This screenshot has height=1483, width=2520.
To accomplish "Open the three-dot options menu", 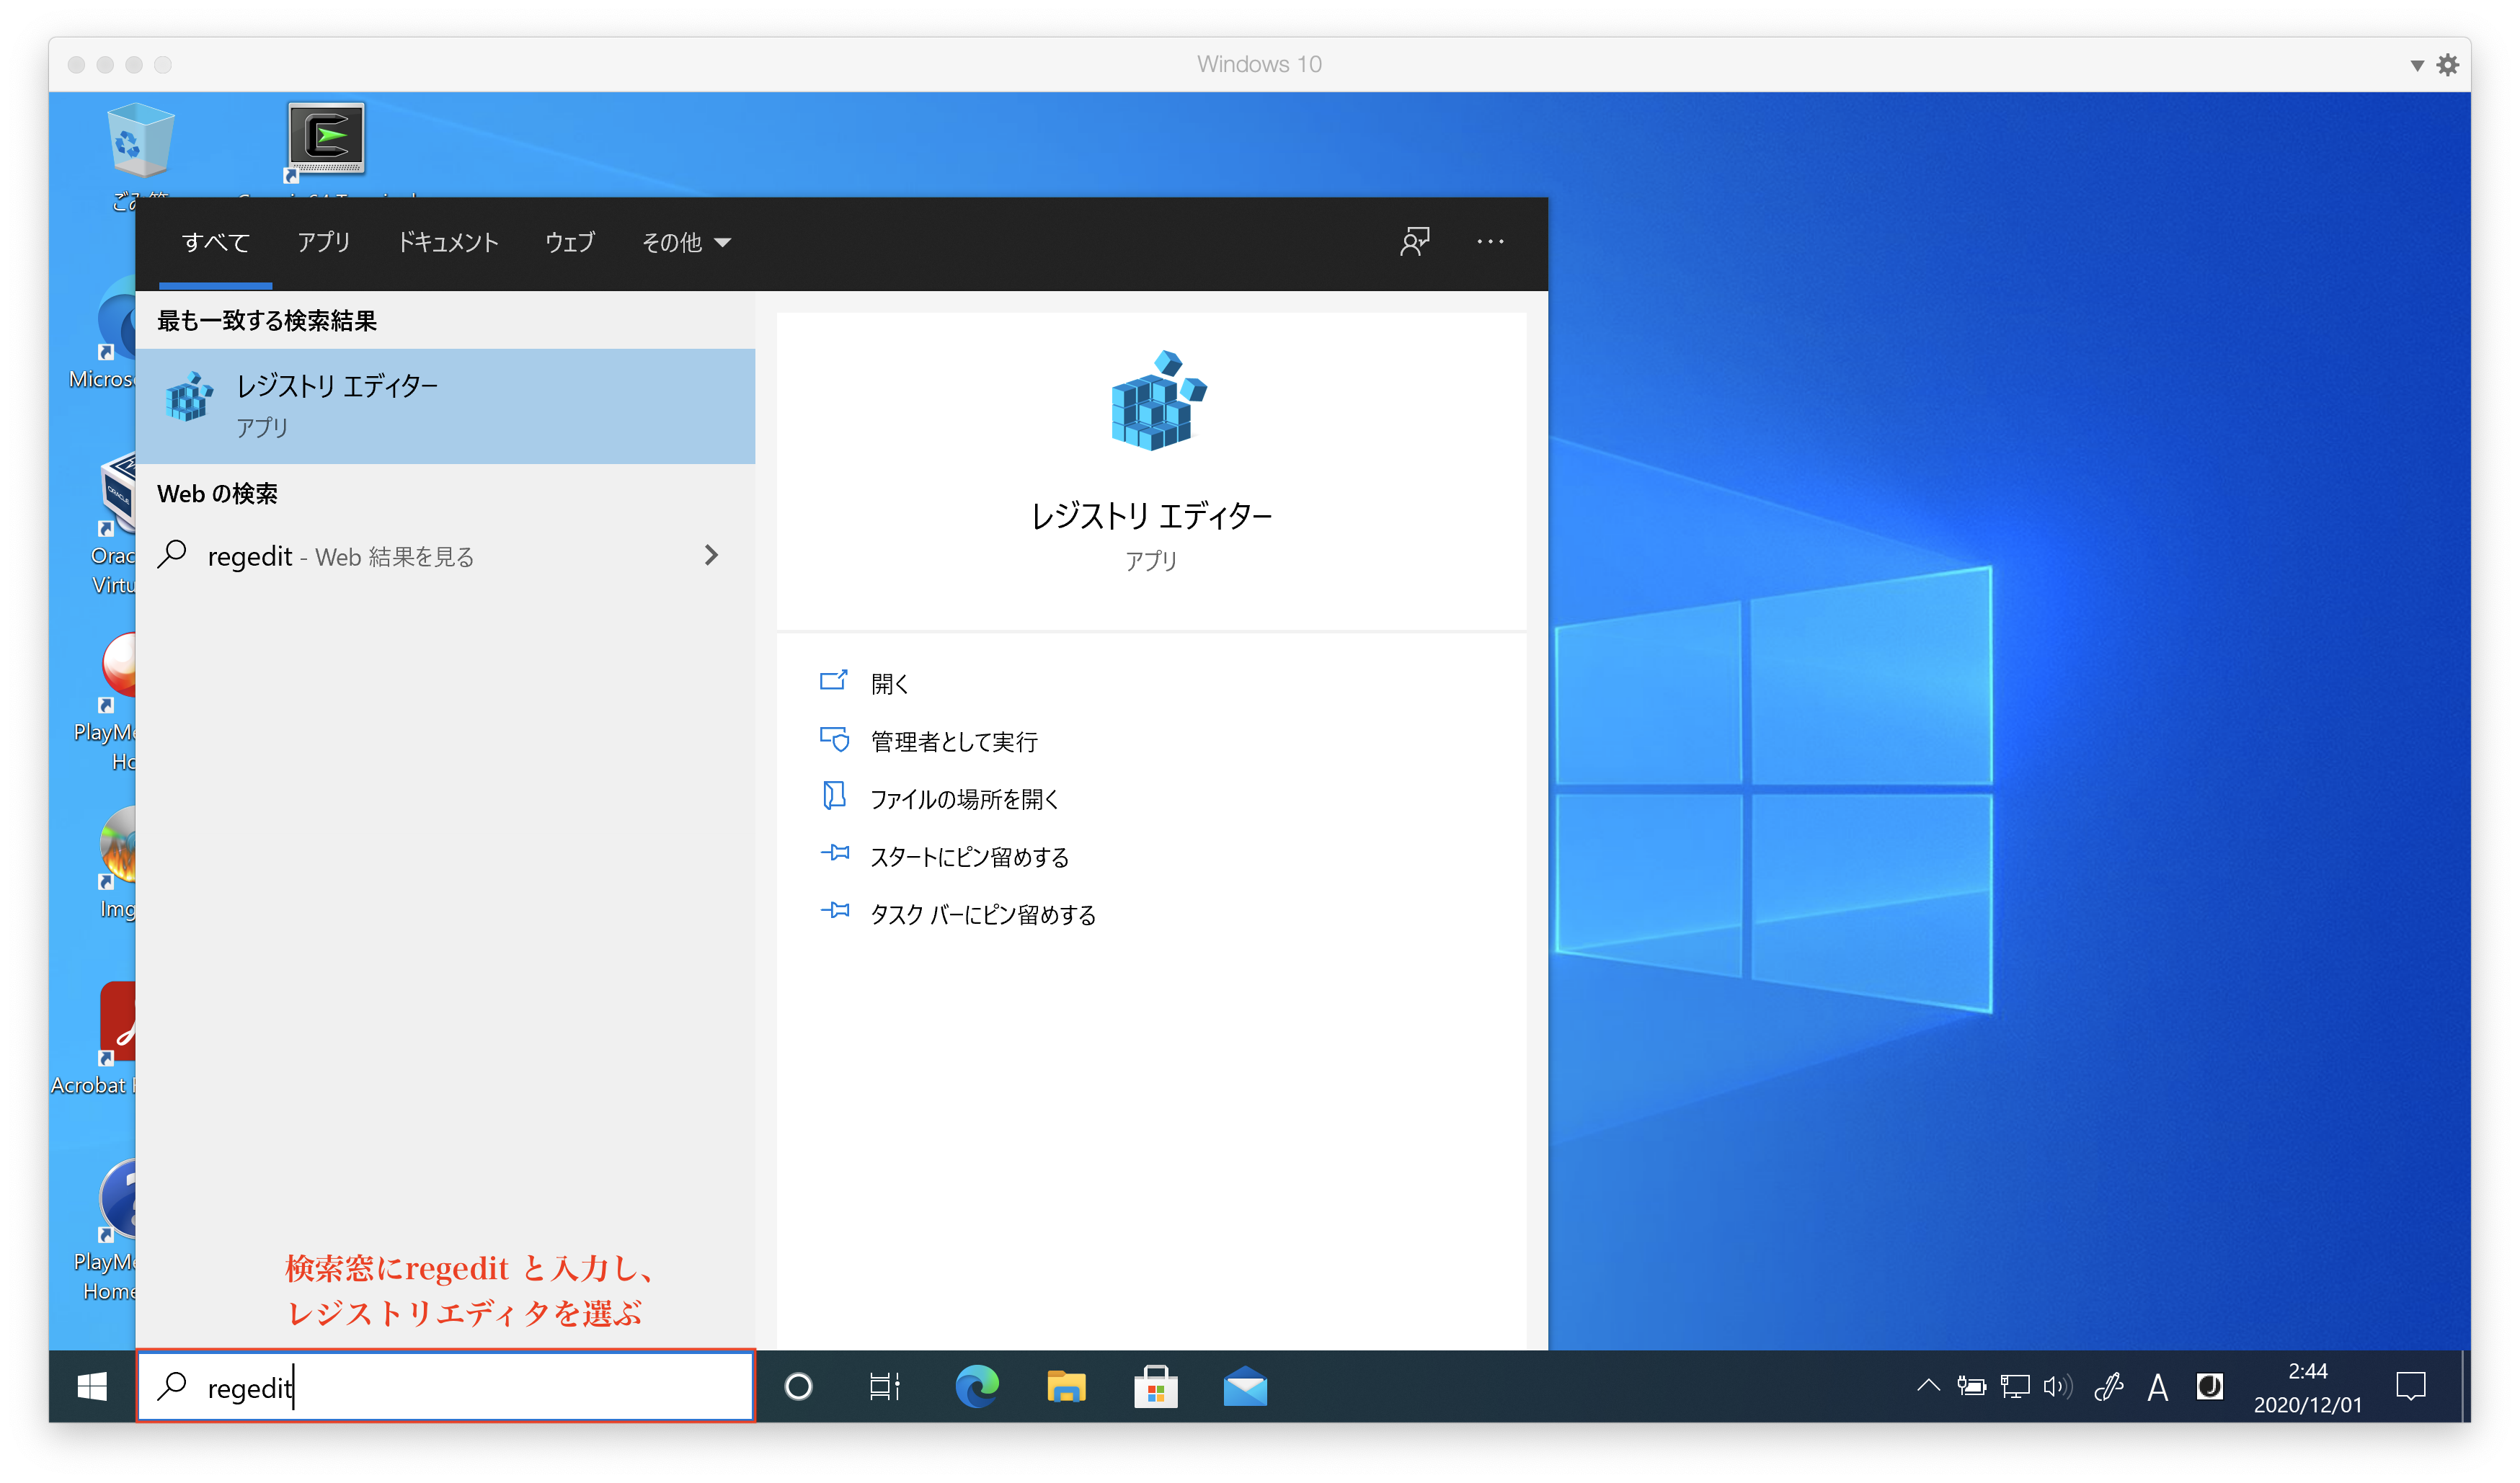I will point(1490,241).
